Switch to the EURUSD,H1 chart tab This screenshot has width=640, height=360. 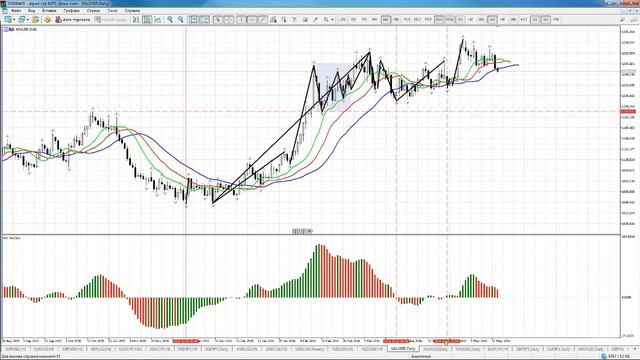pos(15,349)
